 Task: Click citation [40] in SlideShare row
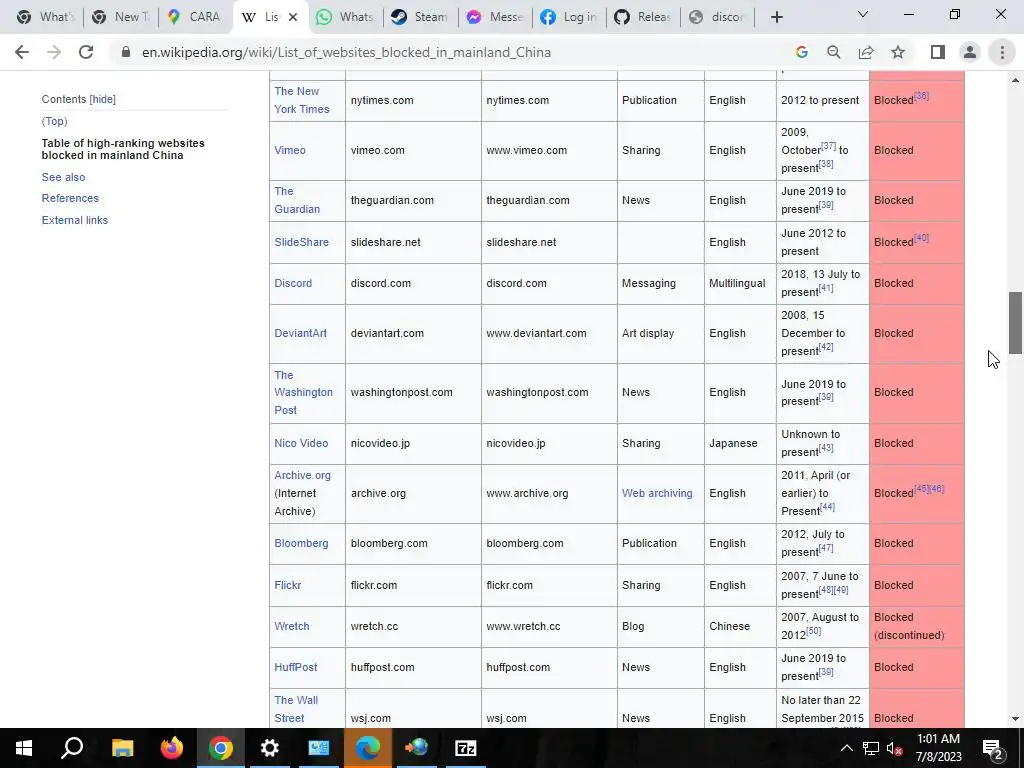click(x=921, y=238)
